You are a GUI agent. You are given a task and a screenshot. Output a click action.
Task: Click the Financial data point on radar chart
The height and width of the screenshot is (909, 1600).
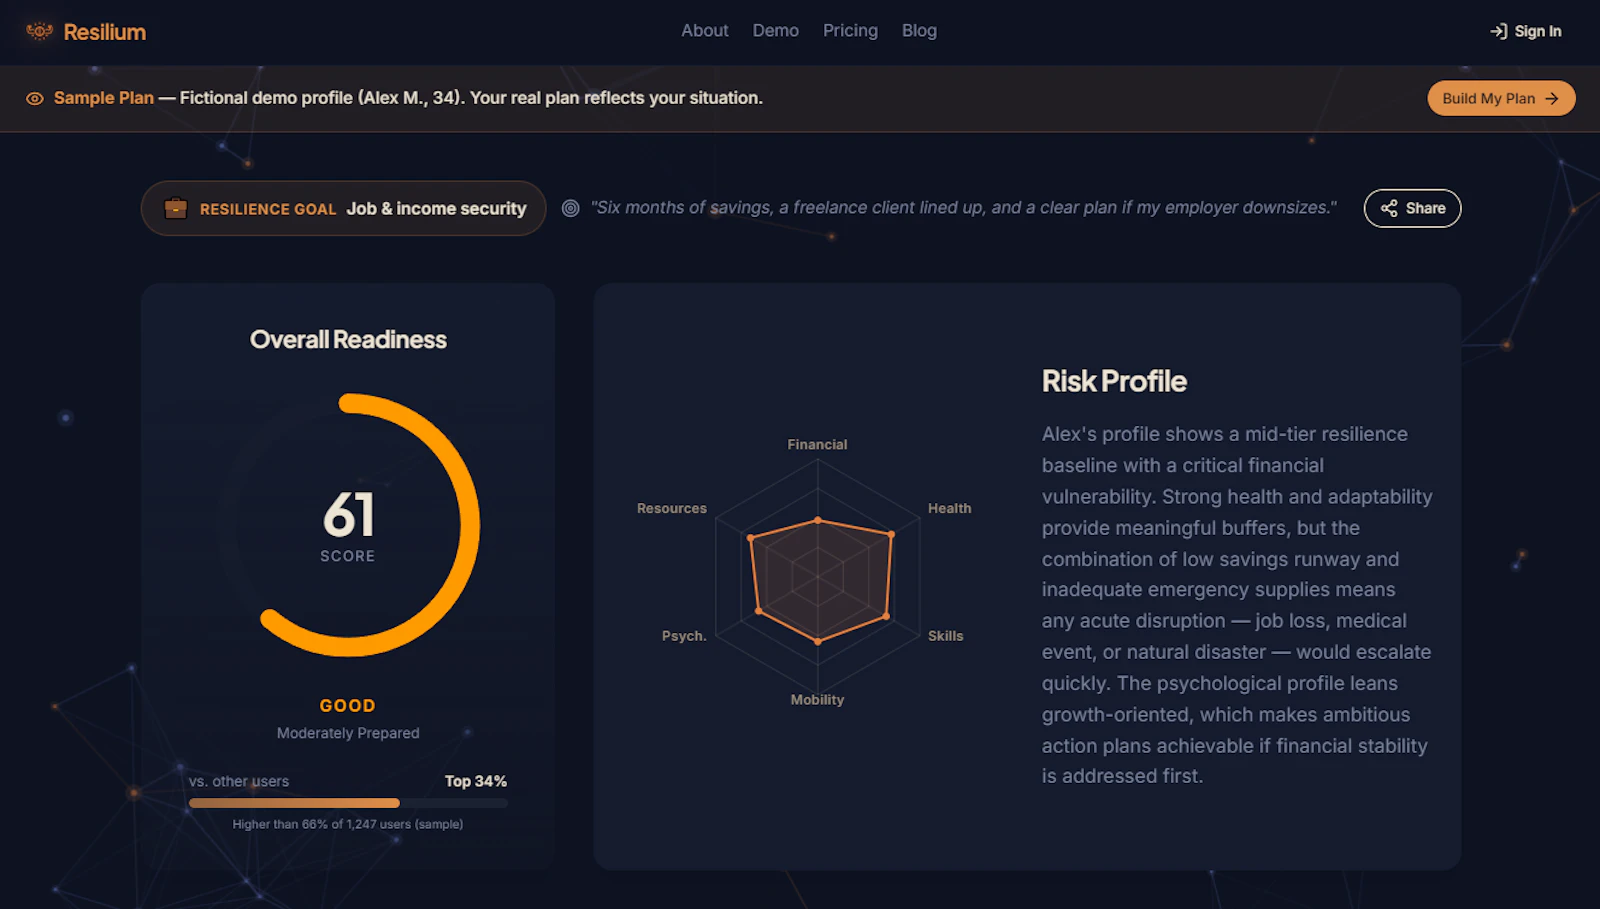tap(818, 520)
